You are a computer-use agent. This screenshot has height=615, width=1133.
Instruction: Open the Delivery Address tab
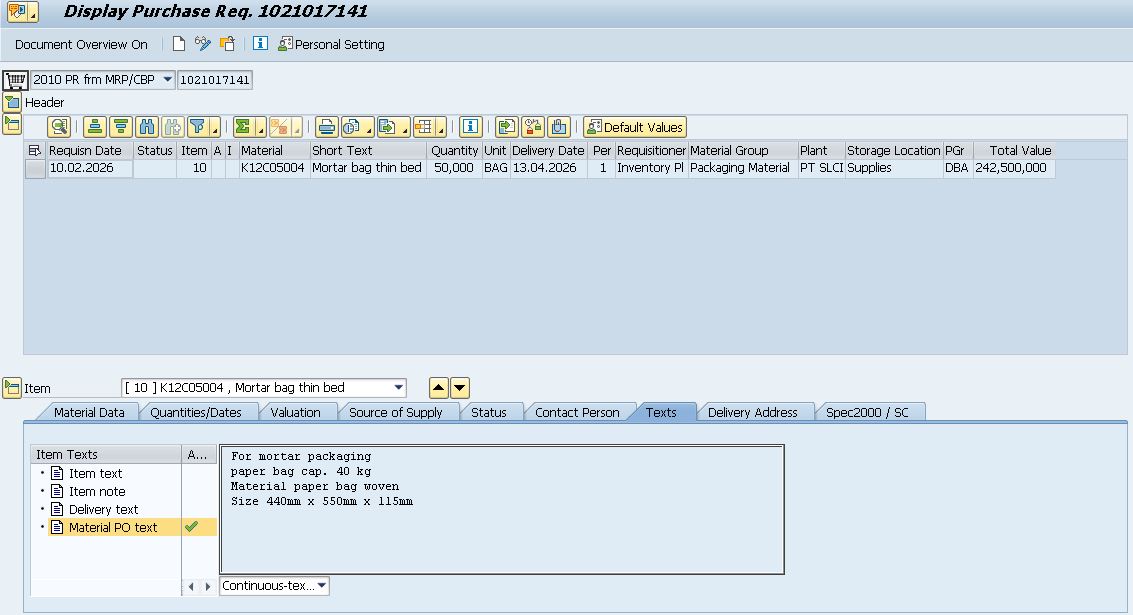pyautogui.click(x=752, y=412)
